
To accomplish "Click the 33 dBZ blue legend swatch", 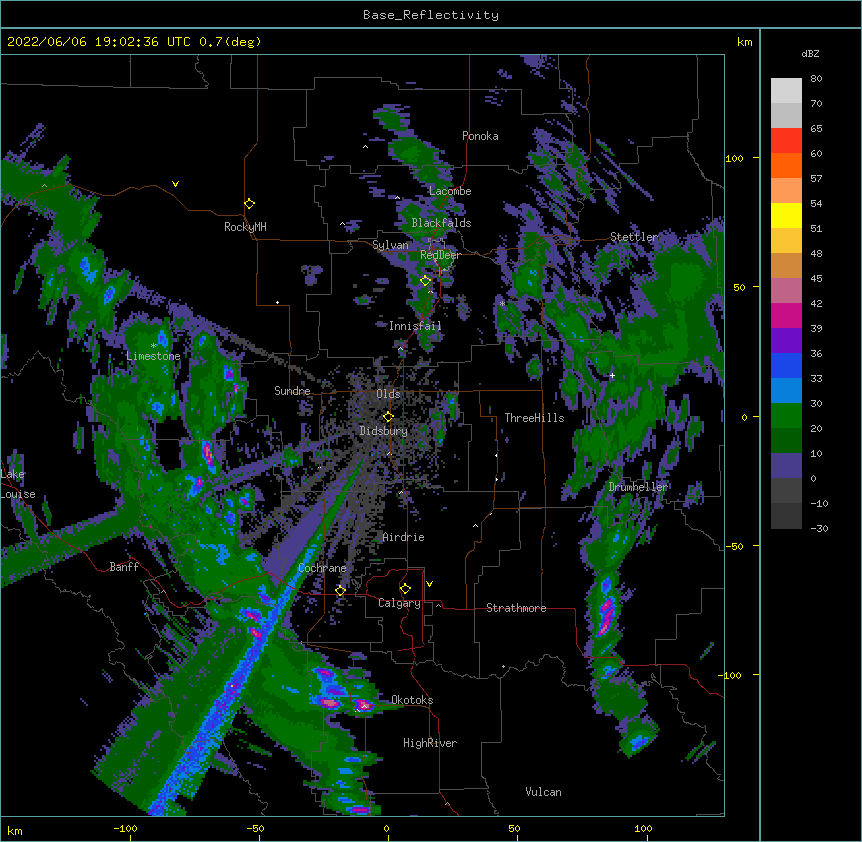I will tap(786, 365).
